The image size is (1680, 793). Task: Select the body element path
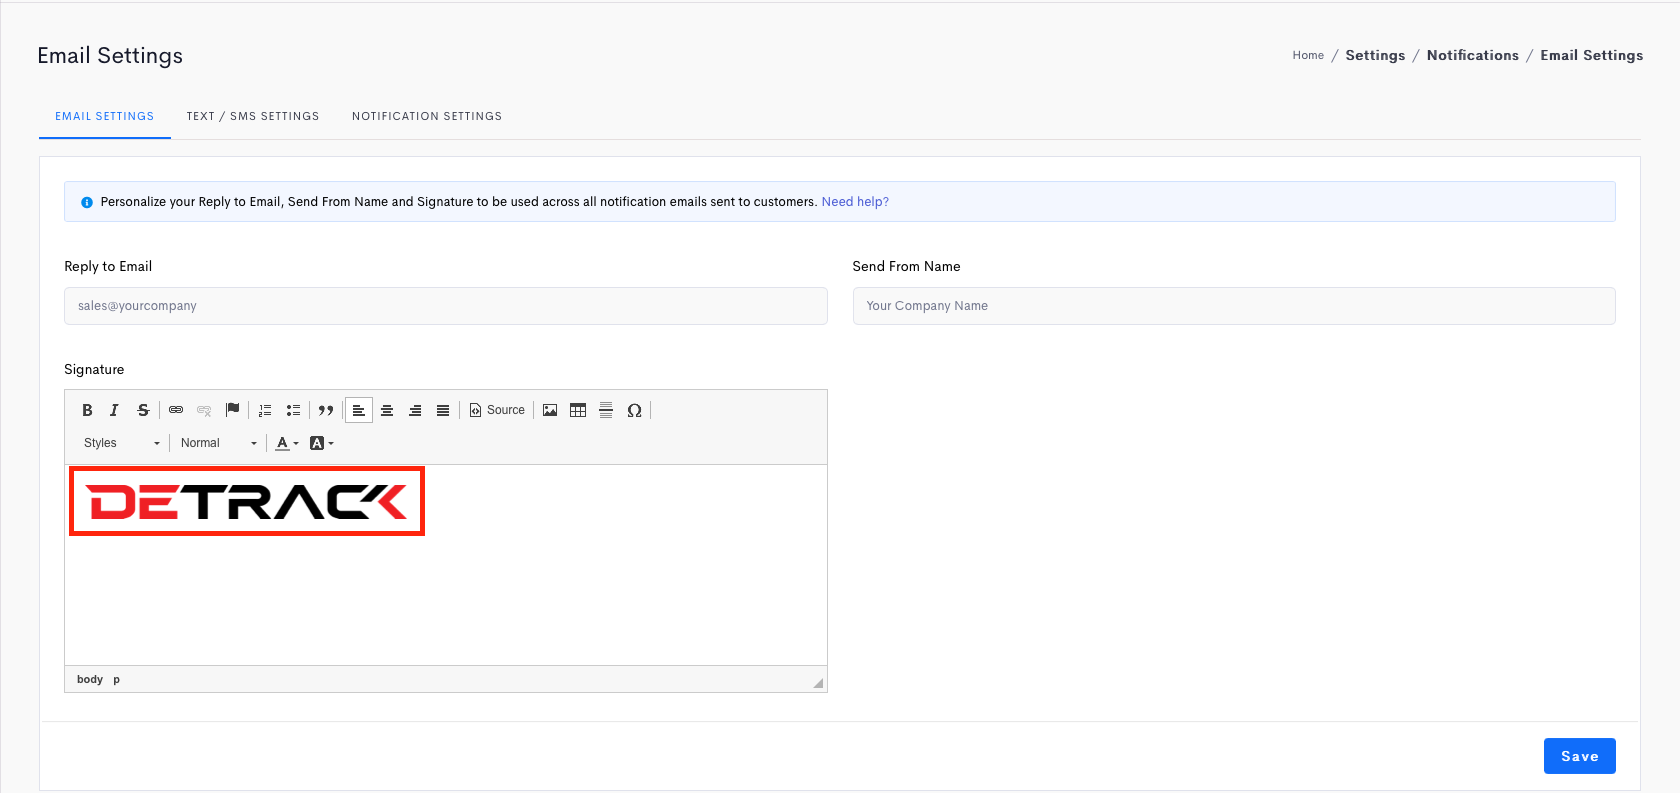pos(90,679)
